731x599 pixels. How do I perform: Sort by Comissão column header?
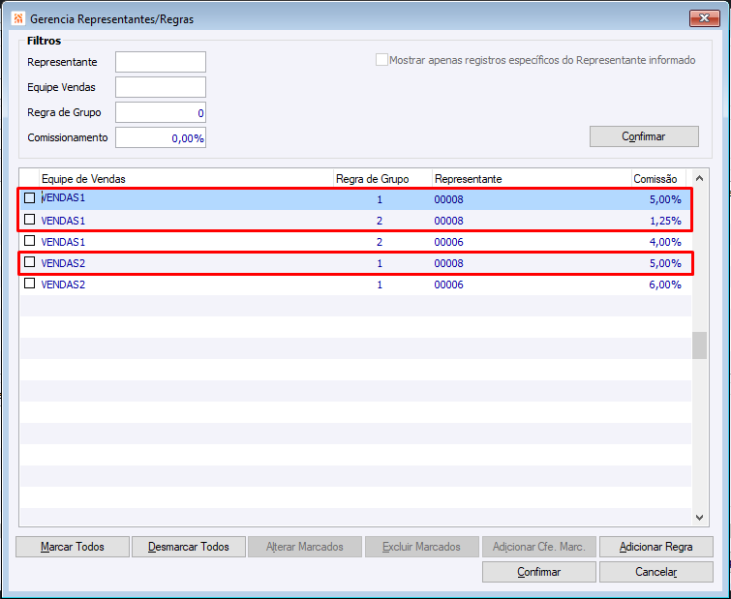[658, 179]
